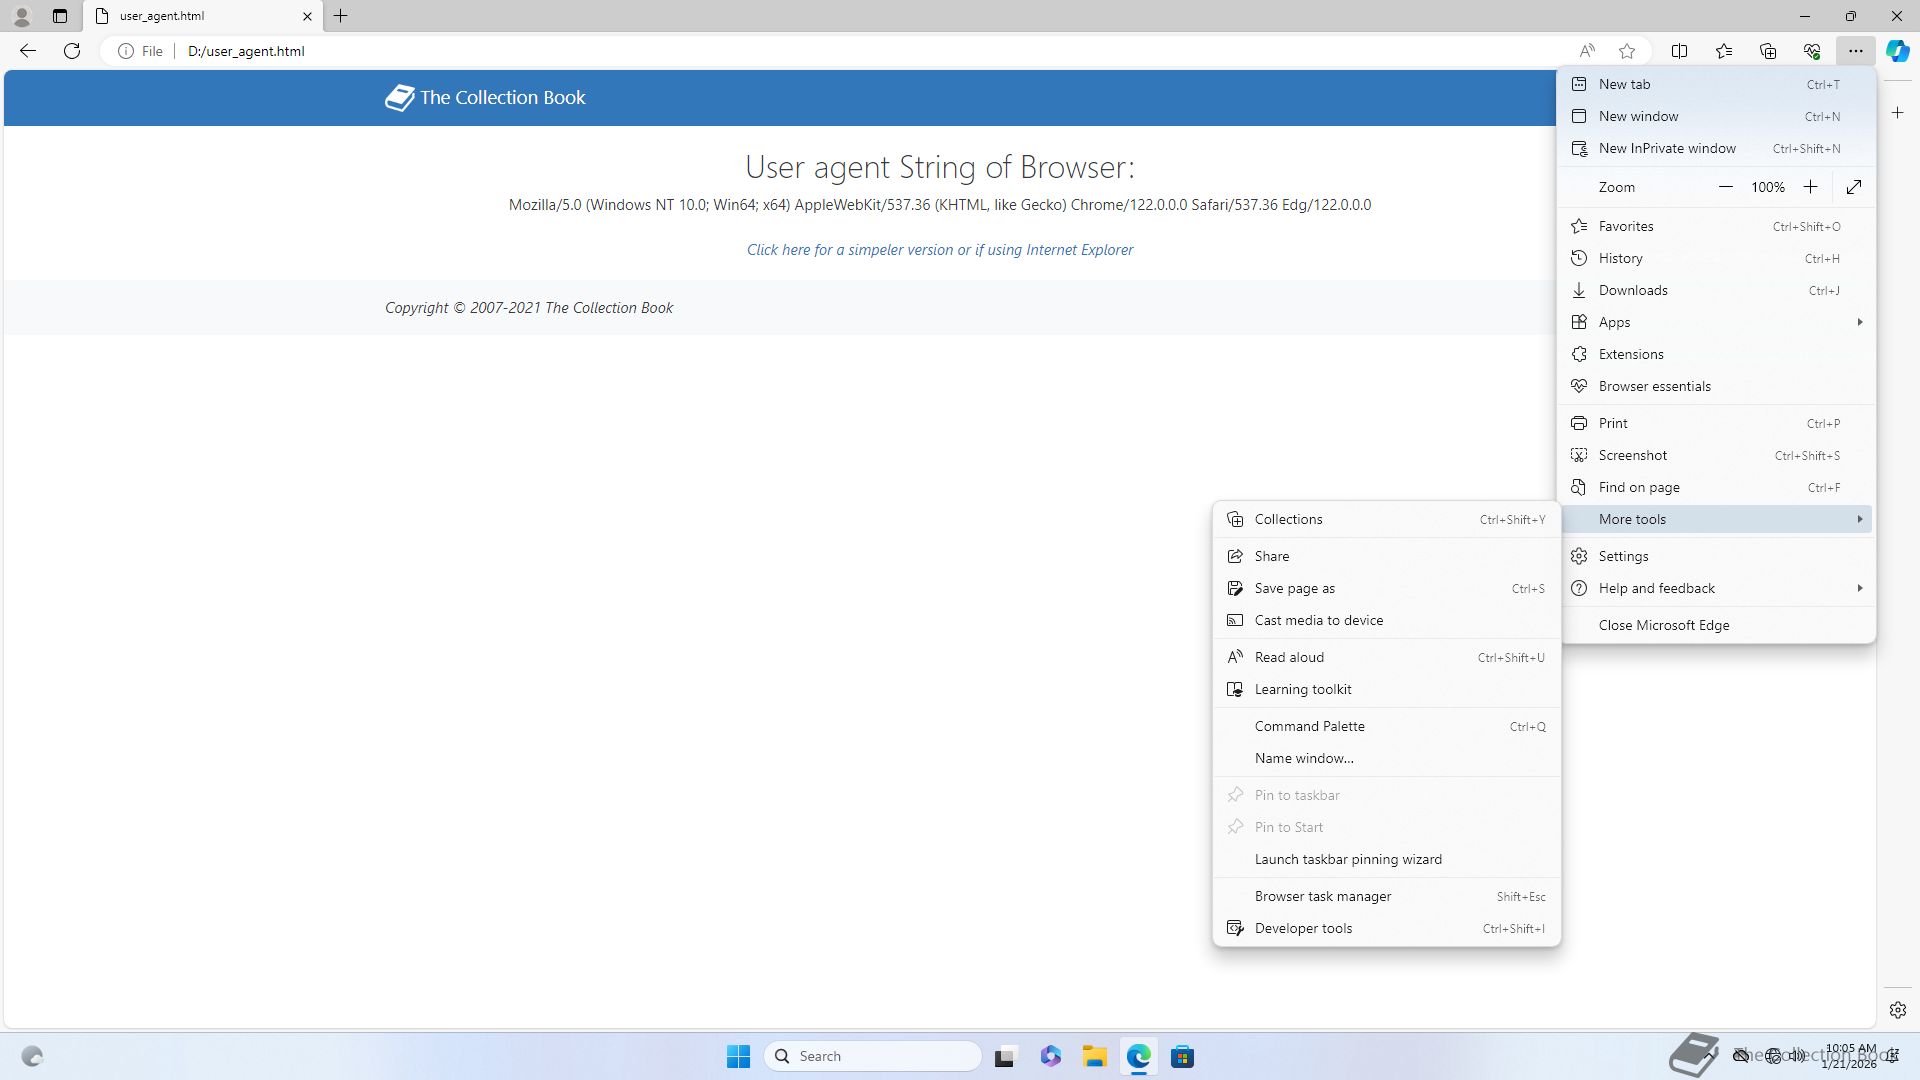
Task: Click the Copilot sidebar icon
Action: pyautogui.click(x=1897, y=51)
